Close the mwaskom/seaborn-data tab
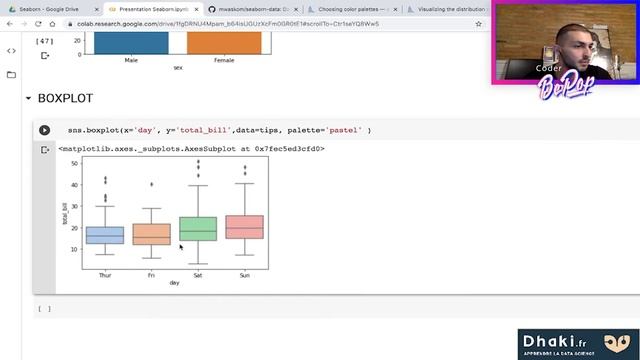 click(296, 9)
